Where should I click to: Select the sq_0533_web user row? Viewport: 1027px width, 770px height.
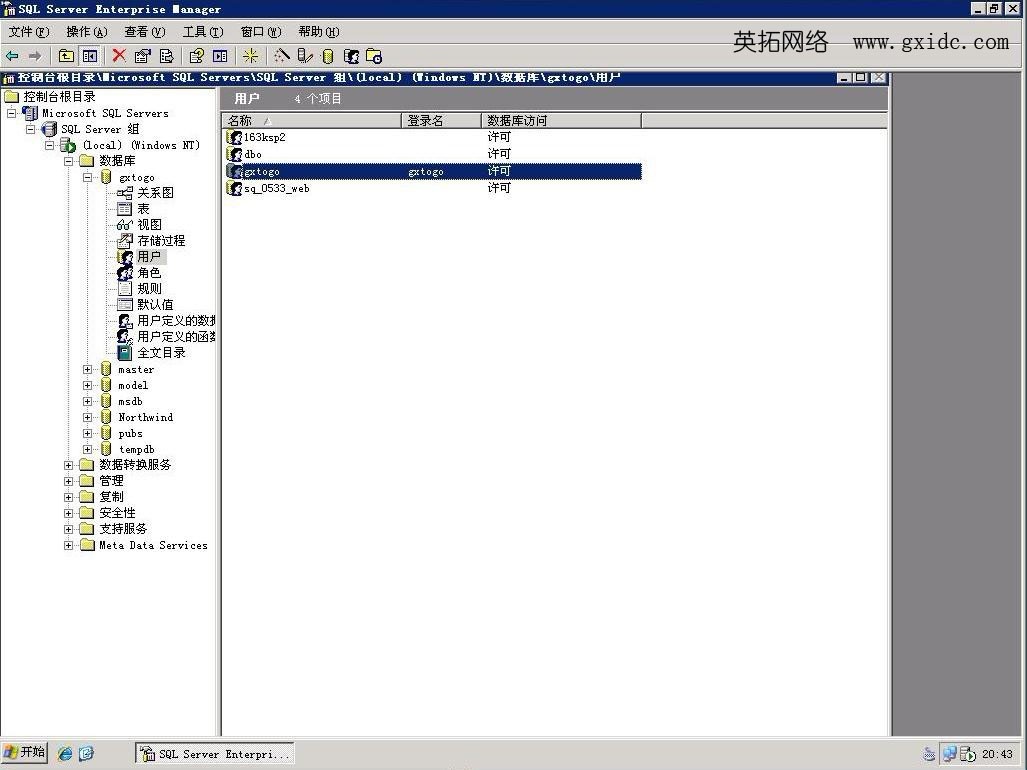coord(276,188)
